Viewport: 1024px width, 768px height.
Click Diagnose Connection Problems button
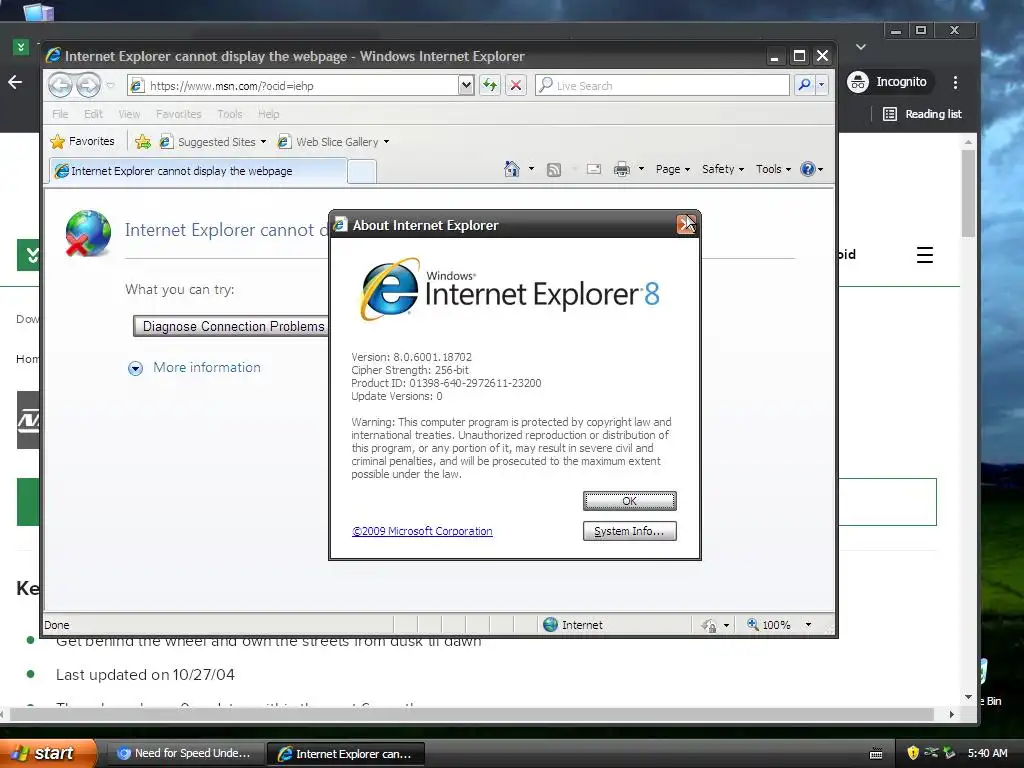(x=231, y=326)
